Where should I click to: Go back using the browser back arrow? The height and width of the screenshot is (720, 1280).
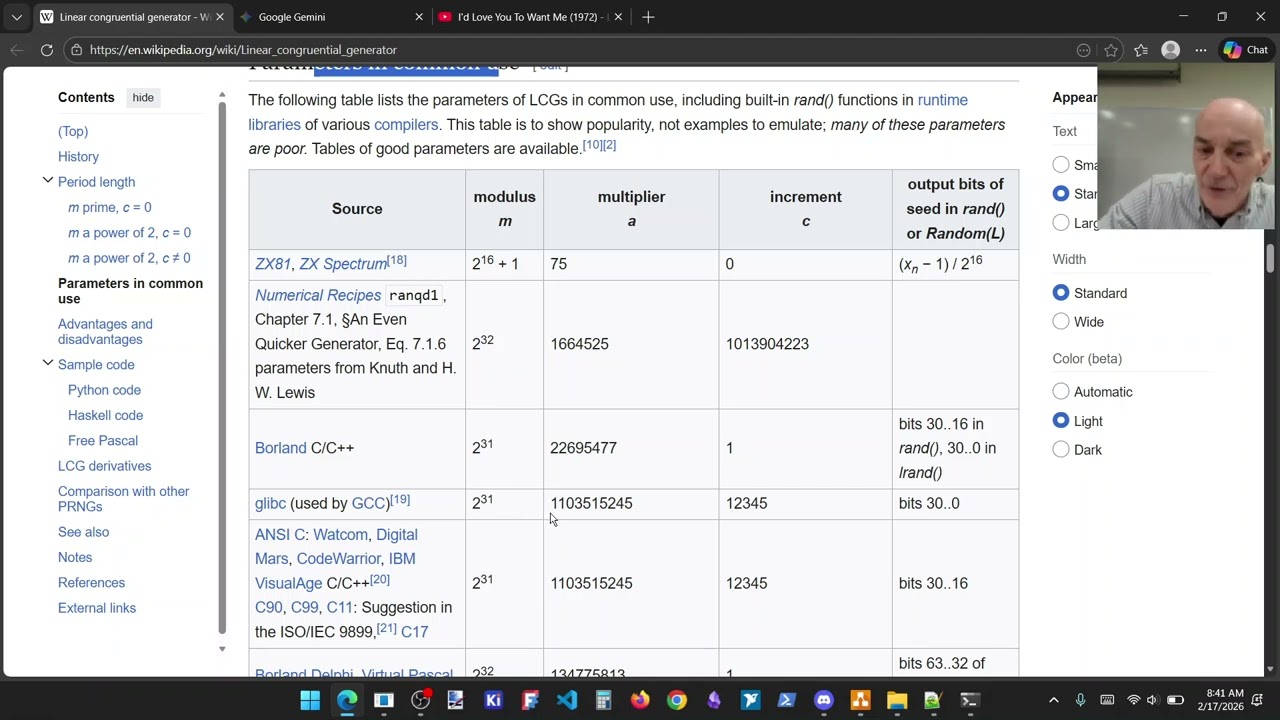click(x=17, y=50)
